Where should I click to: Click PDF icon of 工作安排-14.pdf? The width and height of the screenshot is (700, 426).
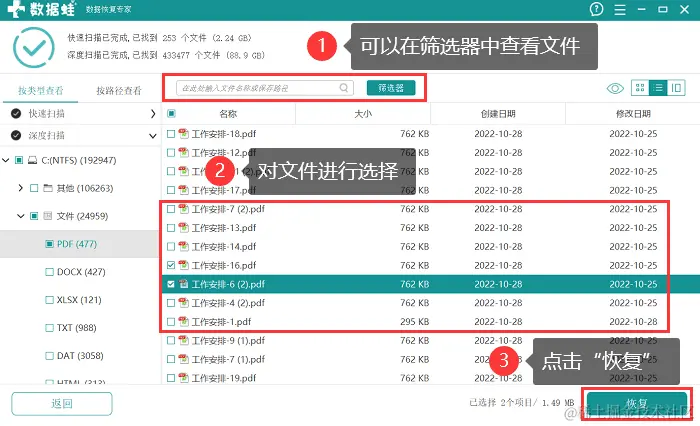183,246
